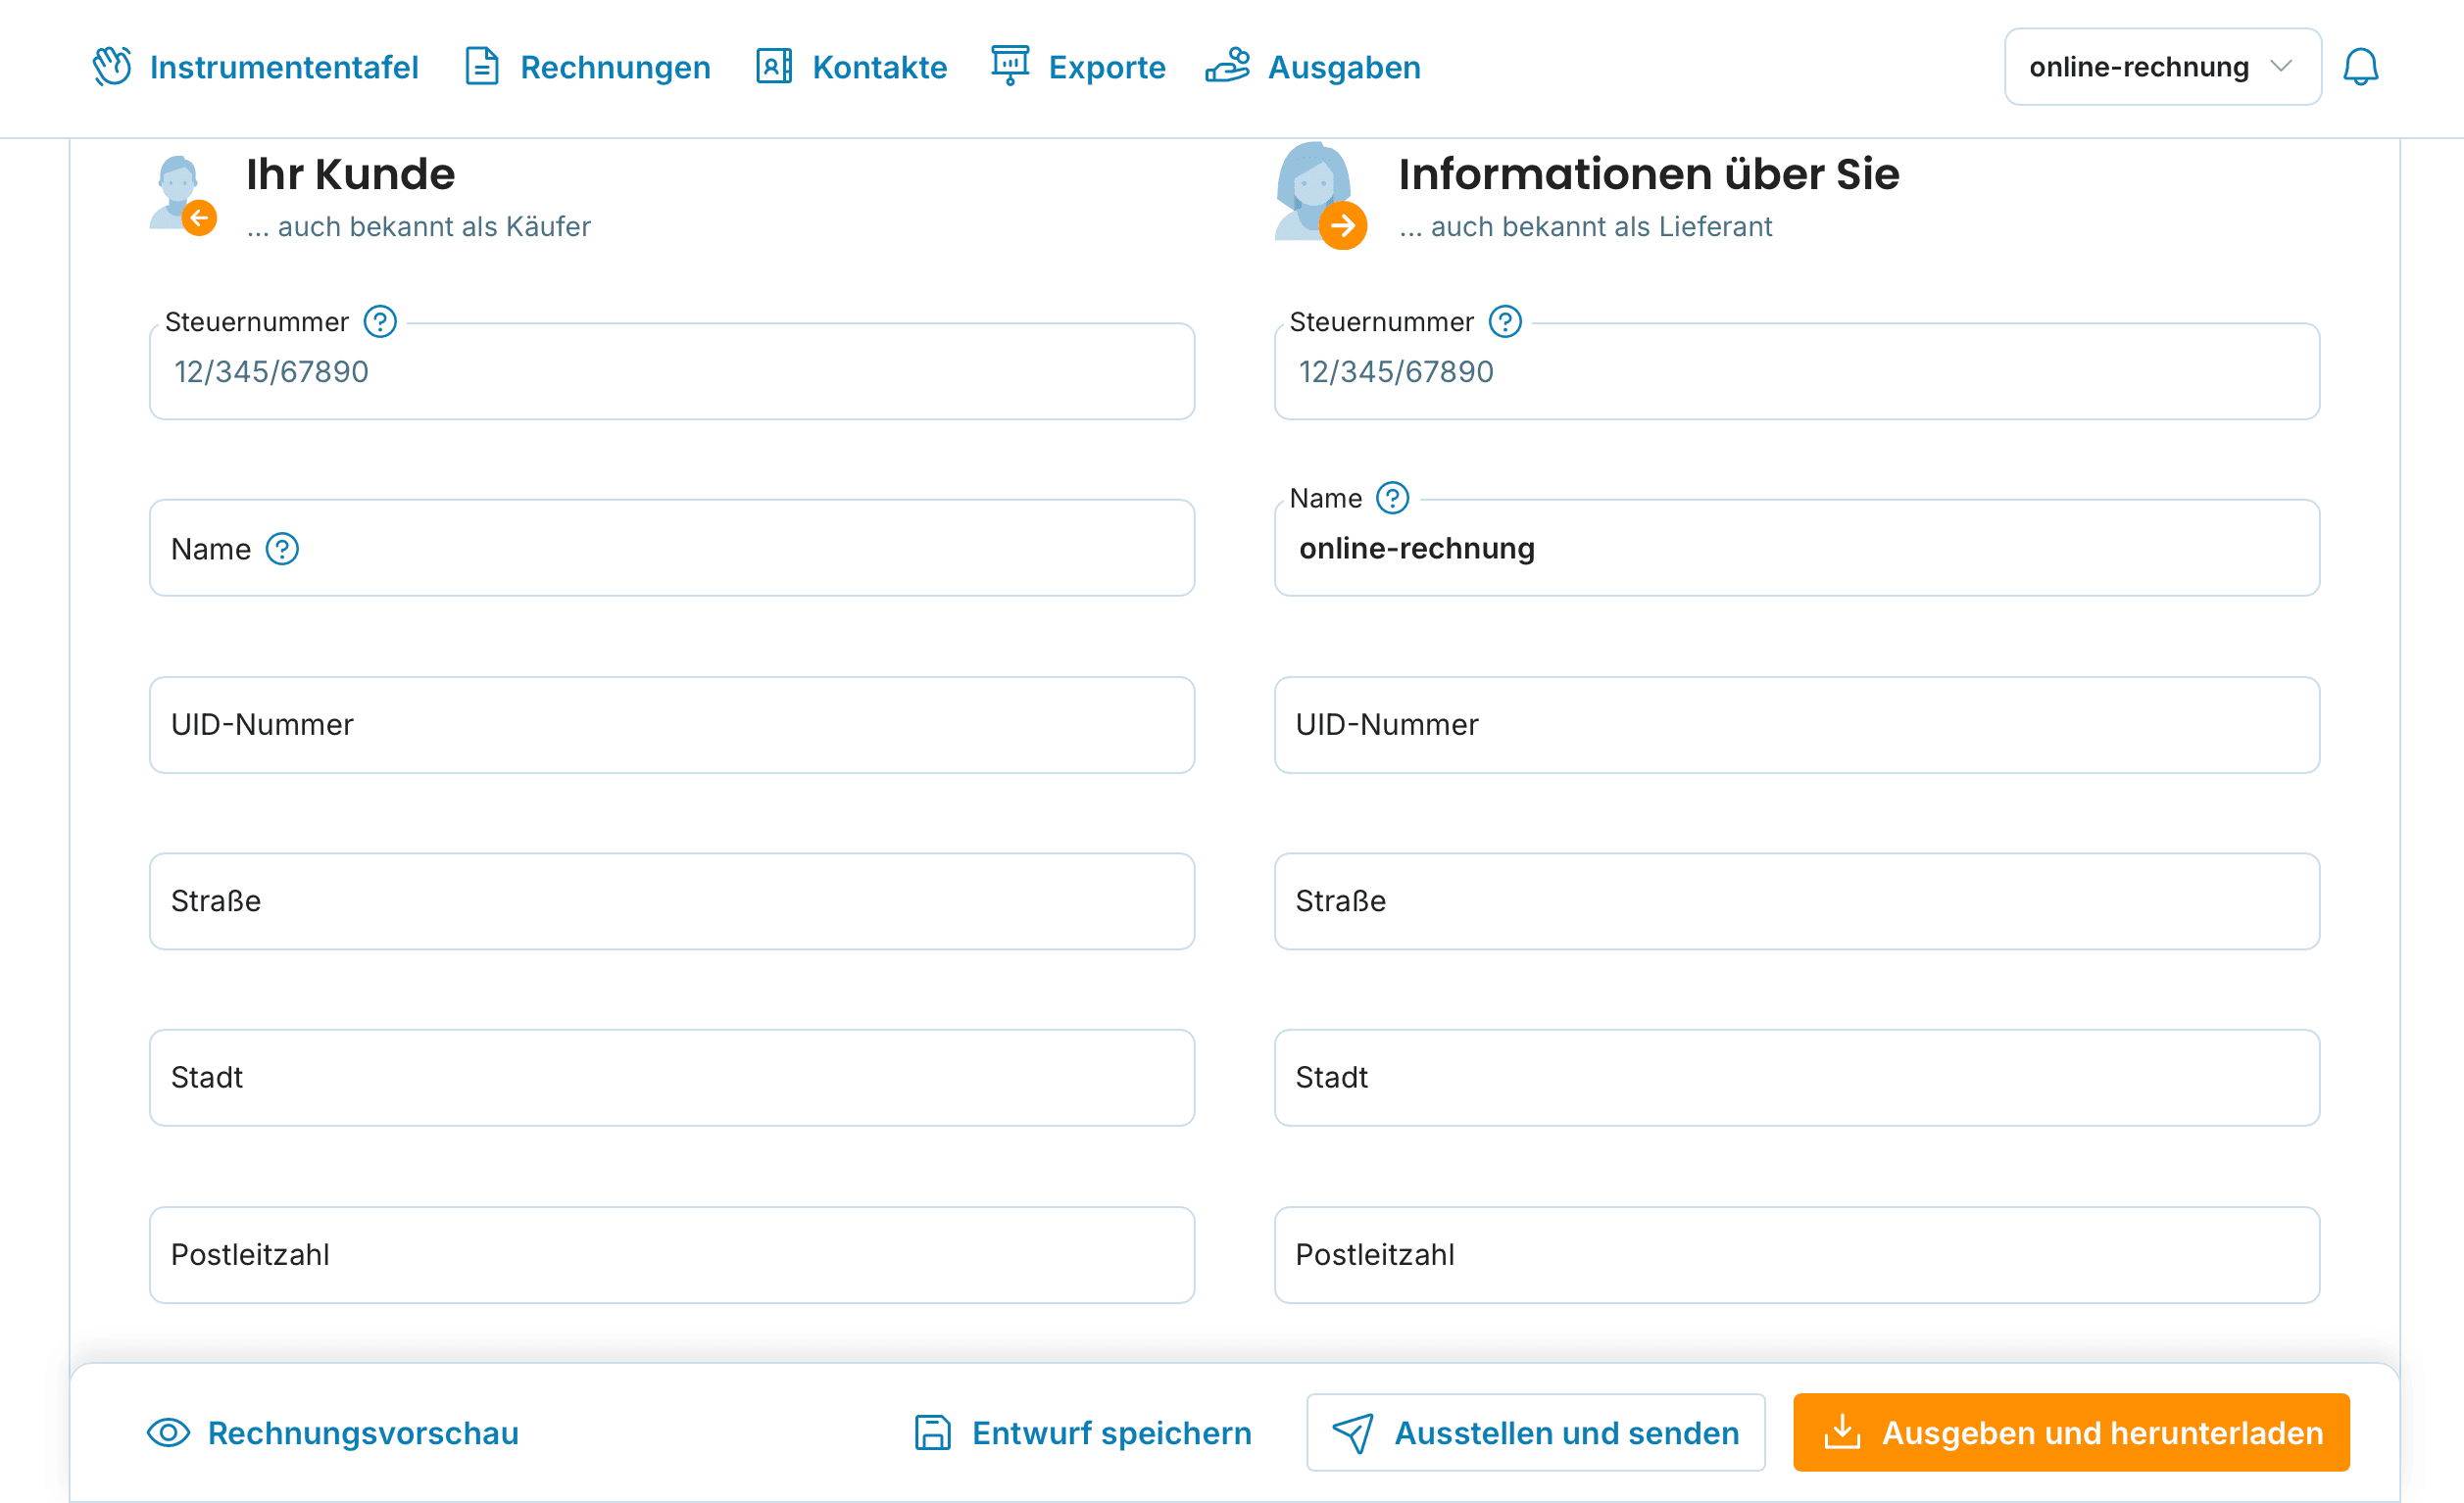Open the online-rechnung account dropdown
The width and height of the screenshot is (2464, 1503).
(2162, 67)
